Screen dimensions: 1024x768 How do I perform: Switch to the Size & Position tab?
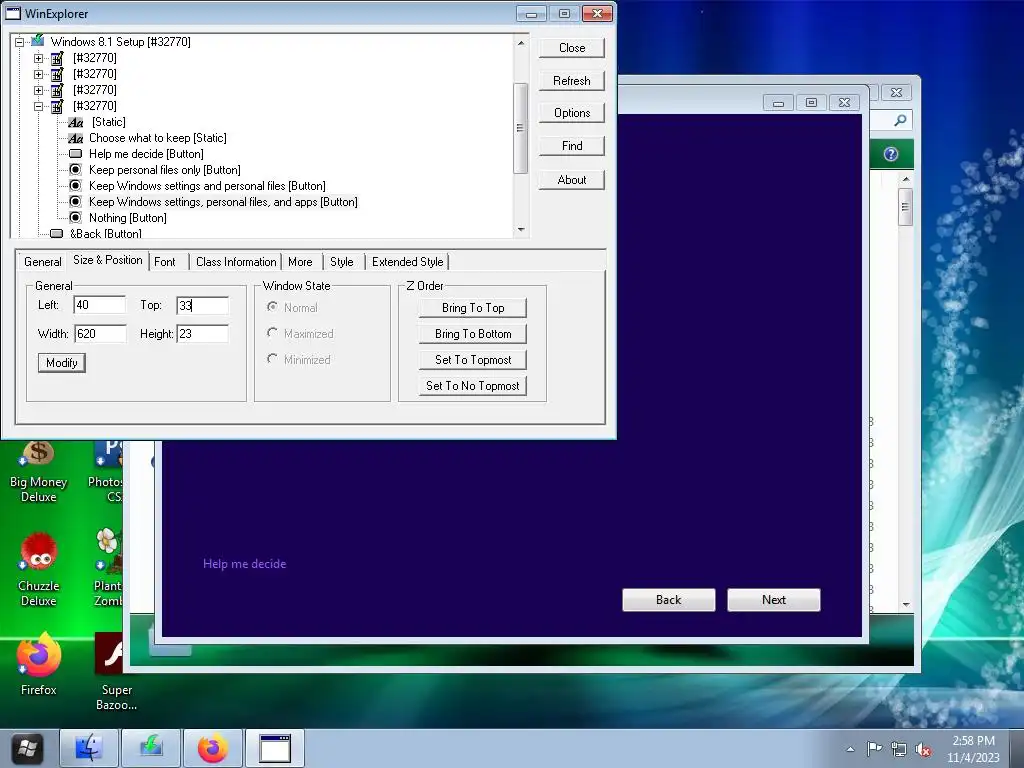108,260
